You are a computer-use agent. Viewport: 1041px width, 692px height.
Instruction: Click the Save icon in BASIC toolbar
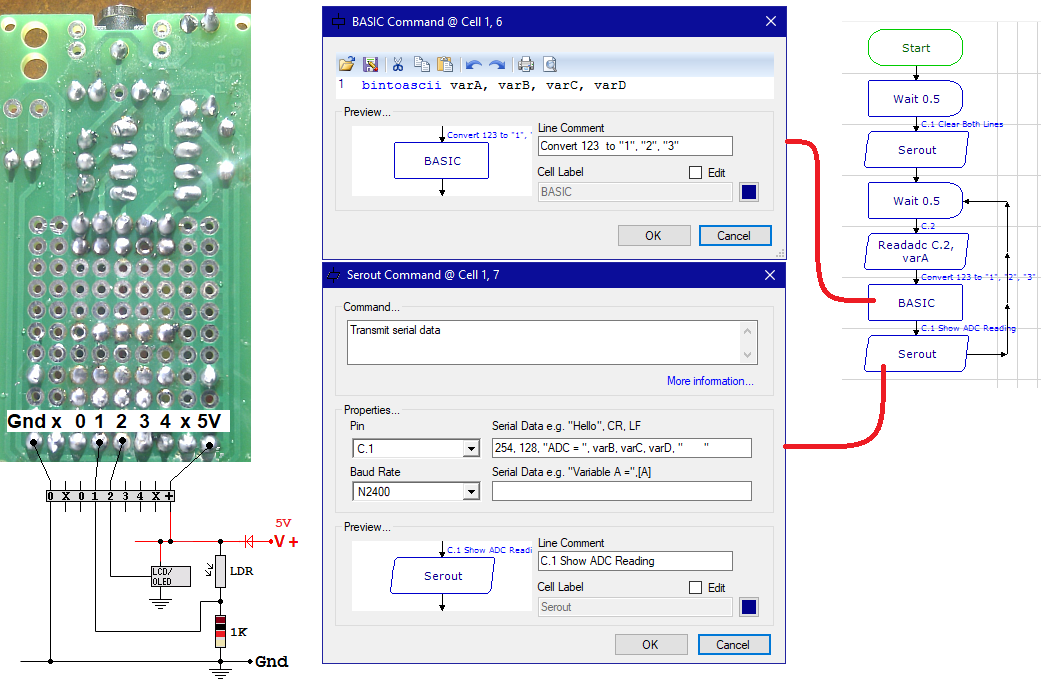click(x=370, y=64)
